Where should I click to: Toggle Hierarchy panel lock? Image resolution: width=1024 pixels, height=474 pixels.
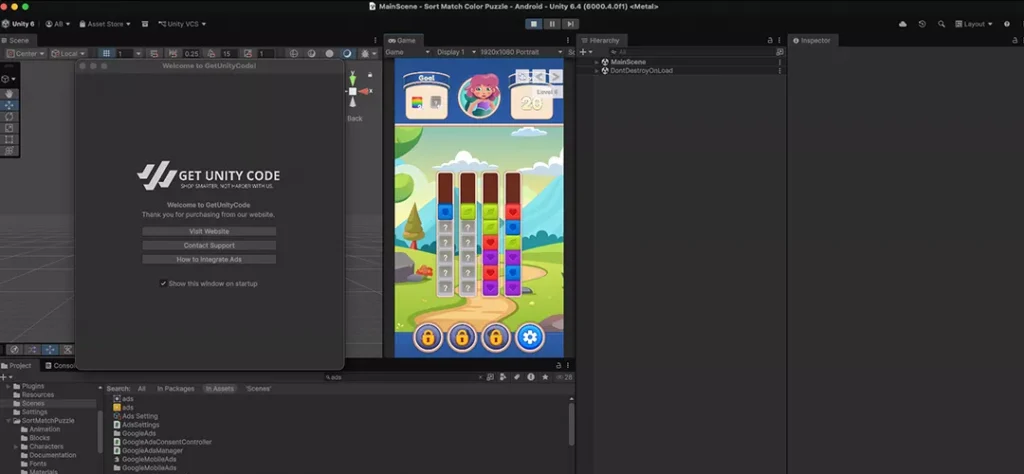(770, 40)
